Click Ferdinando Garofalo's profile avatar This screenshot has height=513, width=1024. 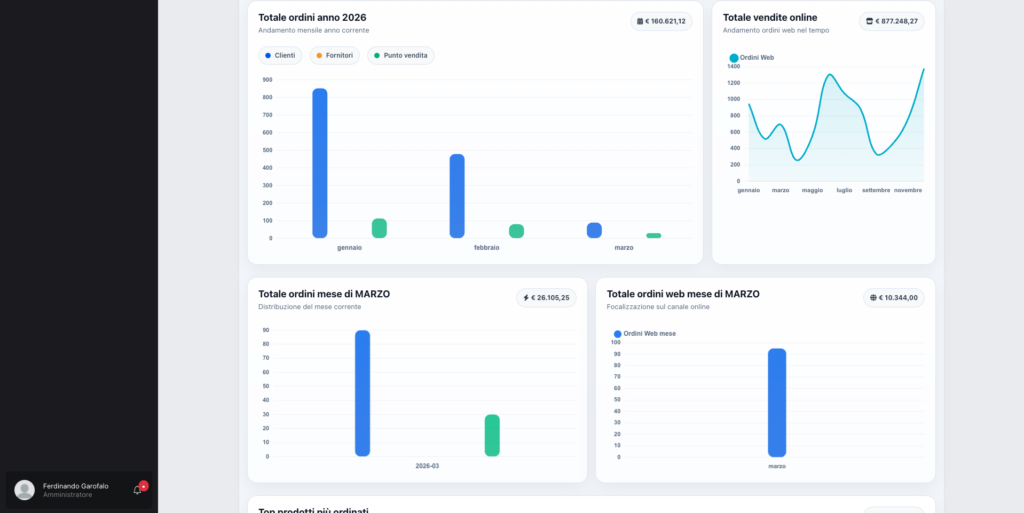tap(25, 490)
